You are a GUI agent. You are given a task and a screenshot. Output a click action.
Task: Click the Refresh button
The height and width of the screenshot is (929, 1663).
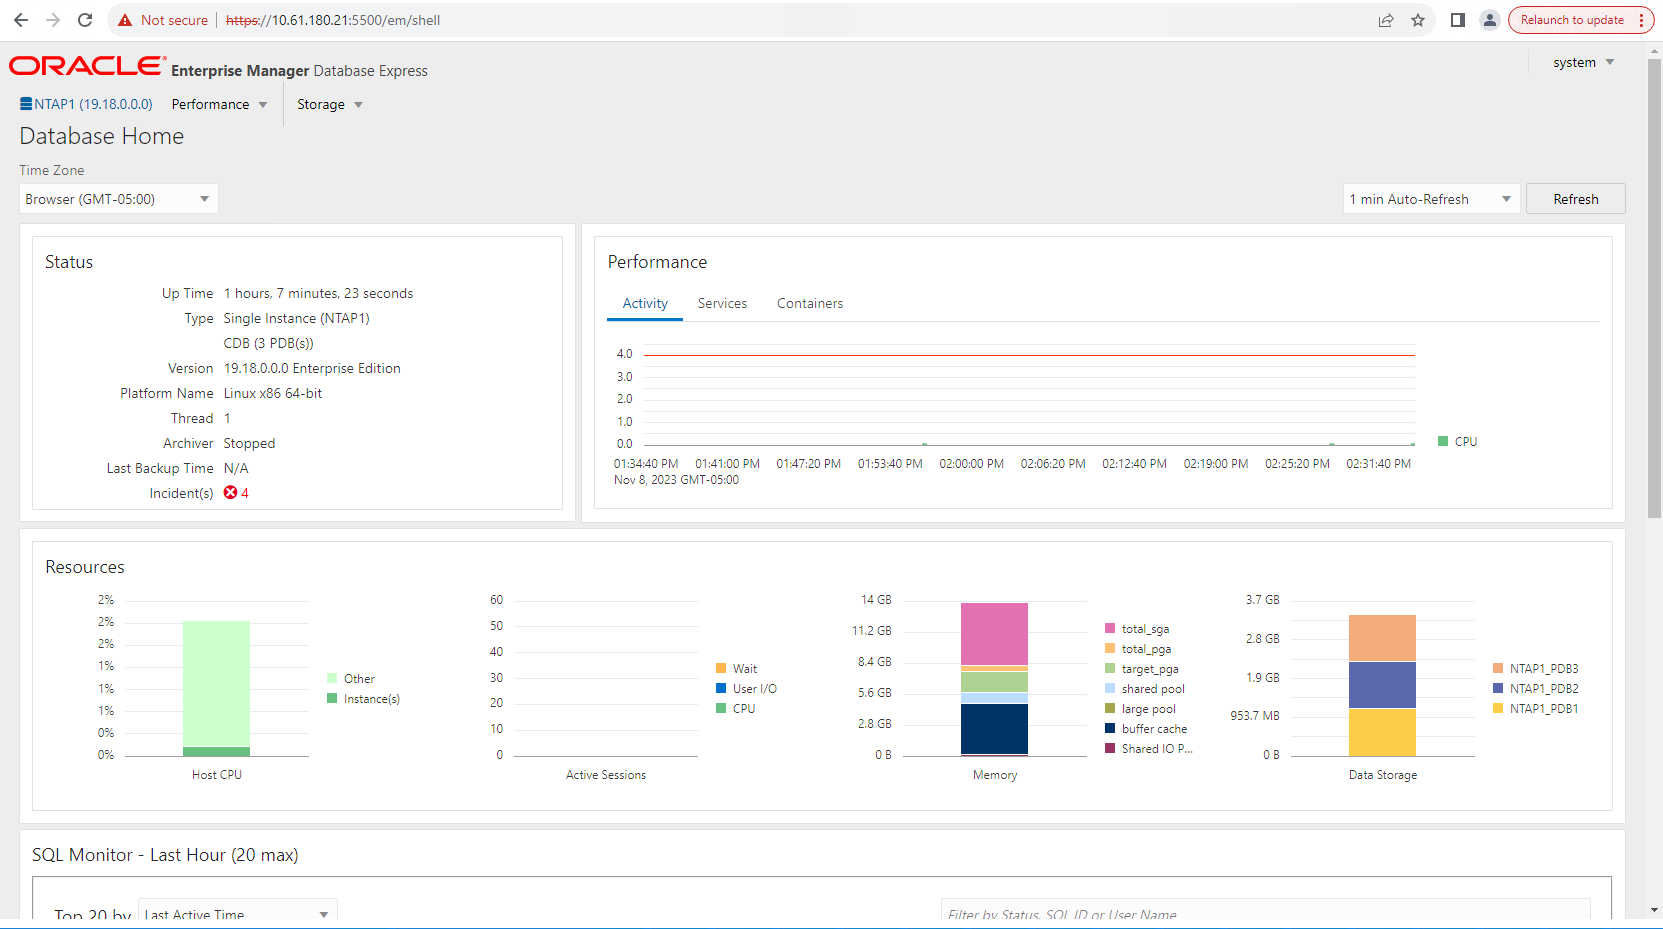[1575, 199]
